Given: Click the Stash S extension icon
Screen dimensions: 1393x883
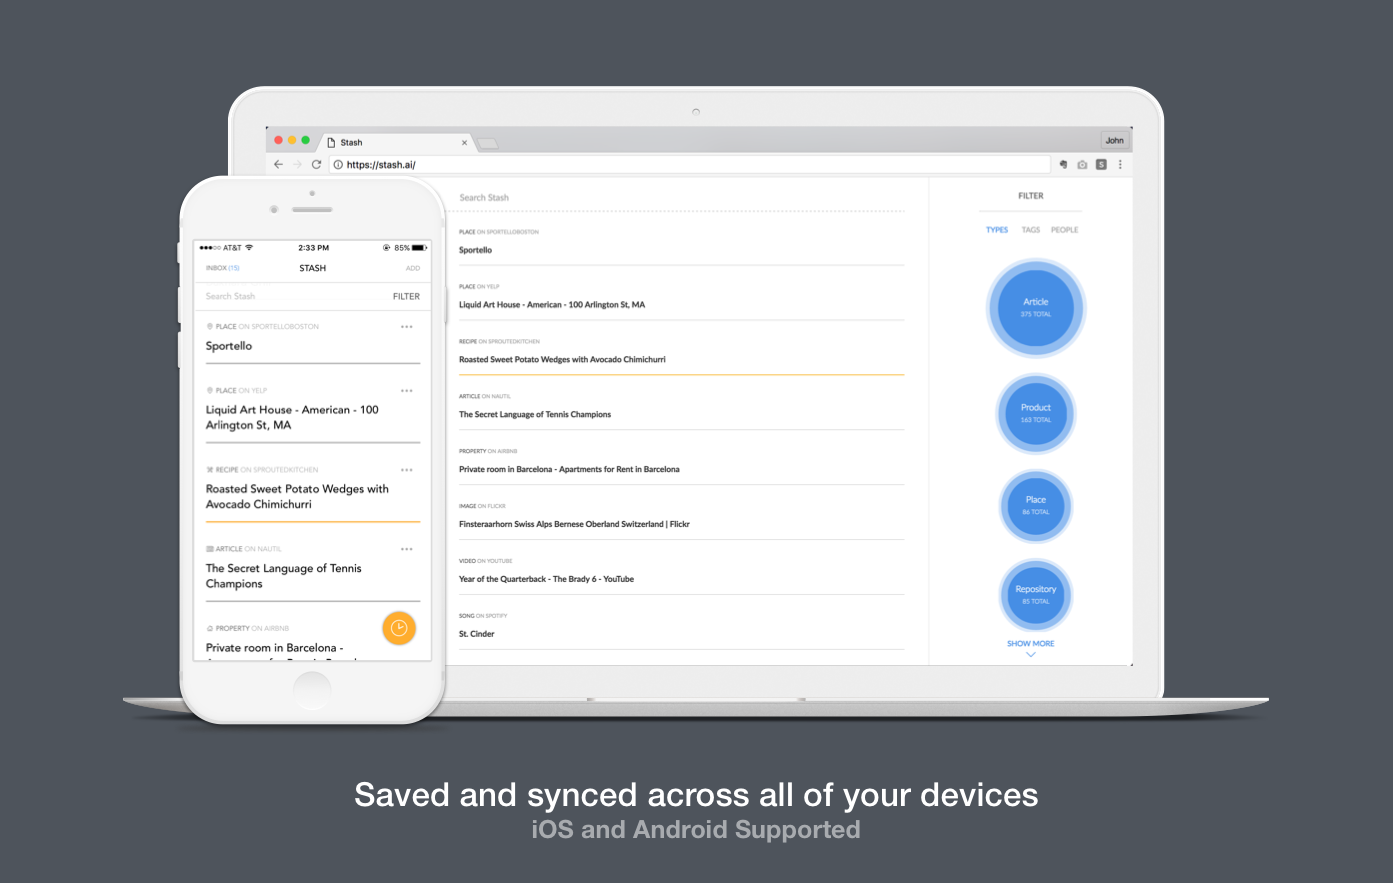Looking at the screenshot, I should [1101, 165].
